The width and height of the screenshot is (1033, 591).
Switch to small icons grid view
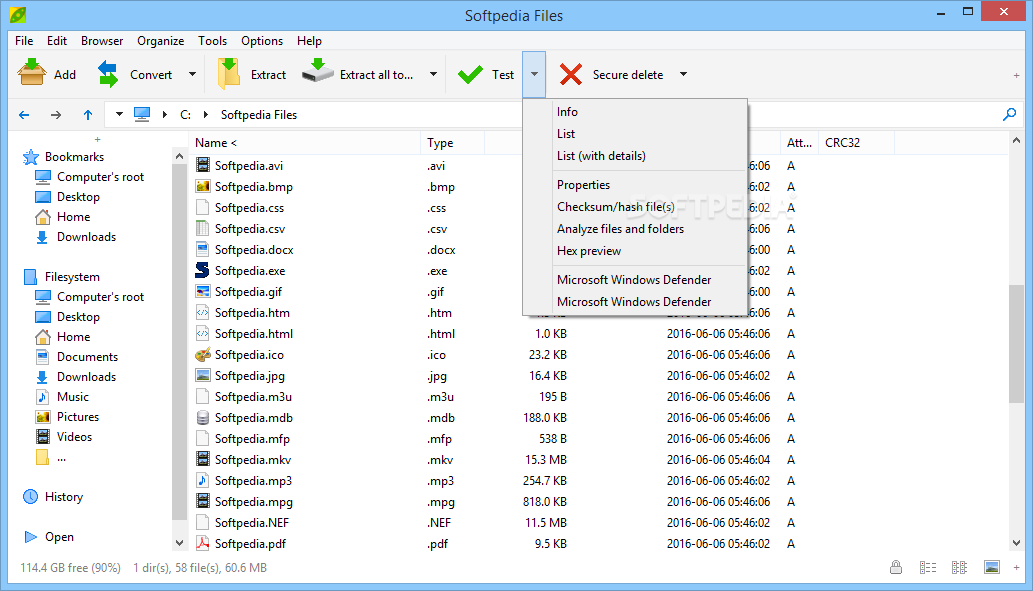[959, 567]
